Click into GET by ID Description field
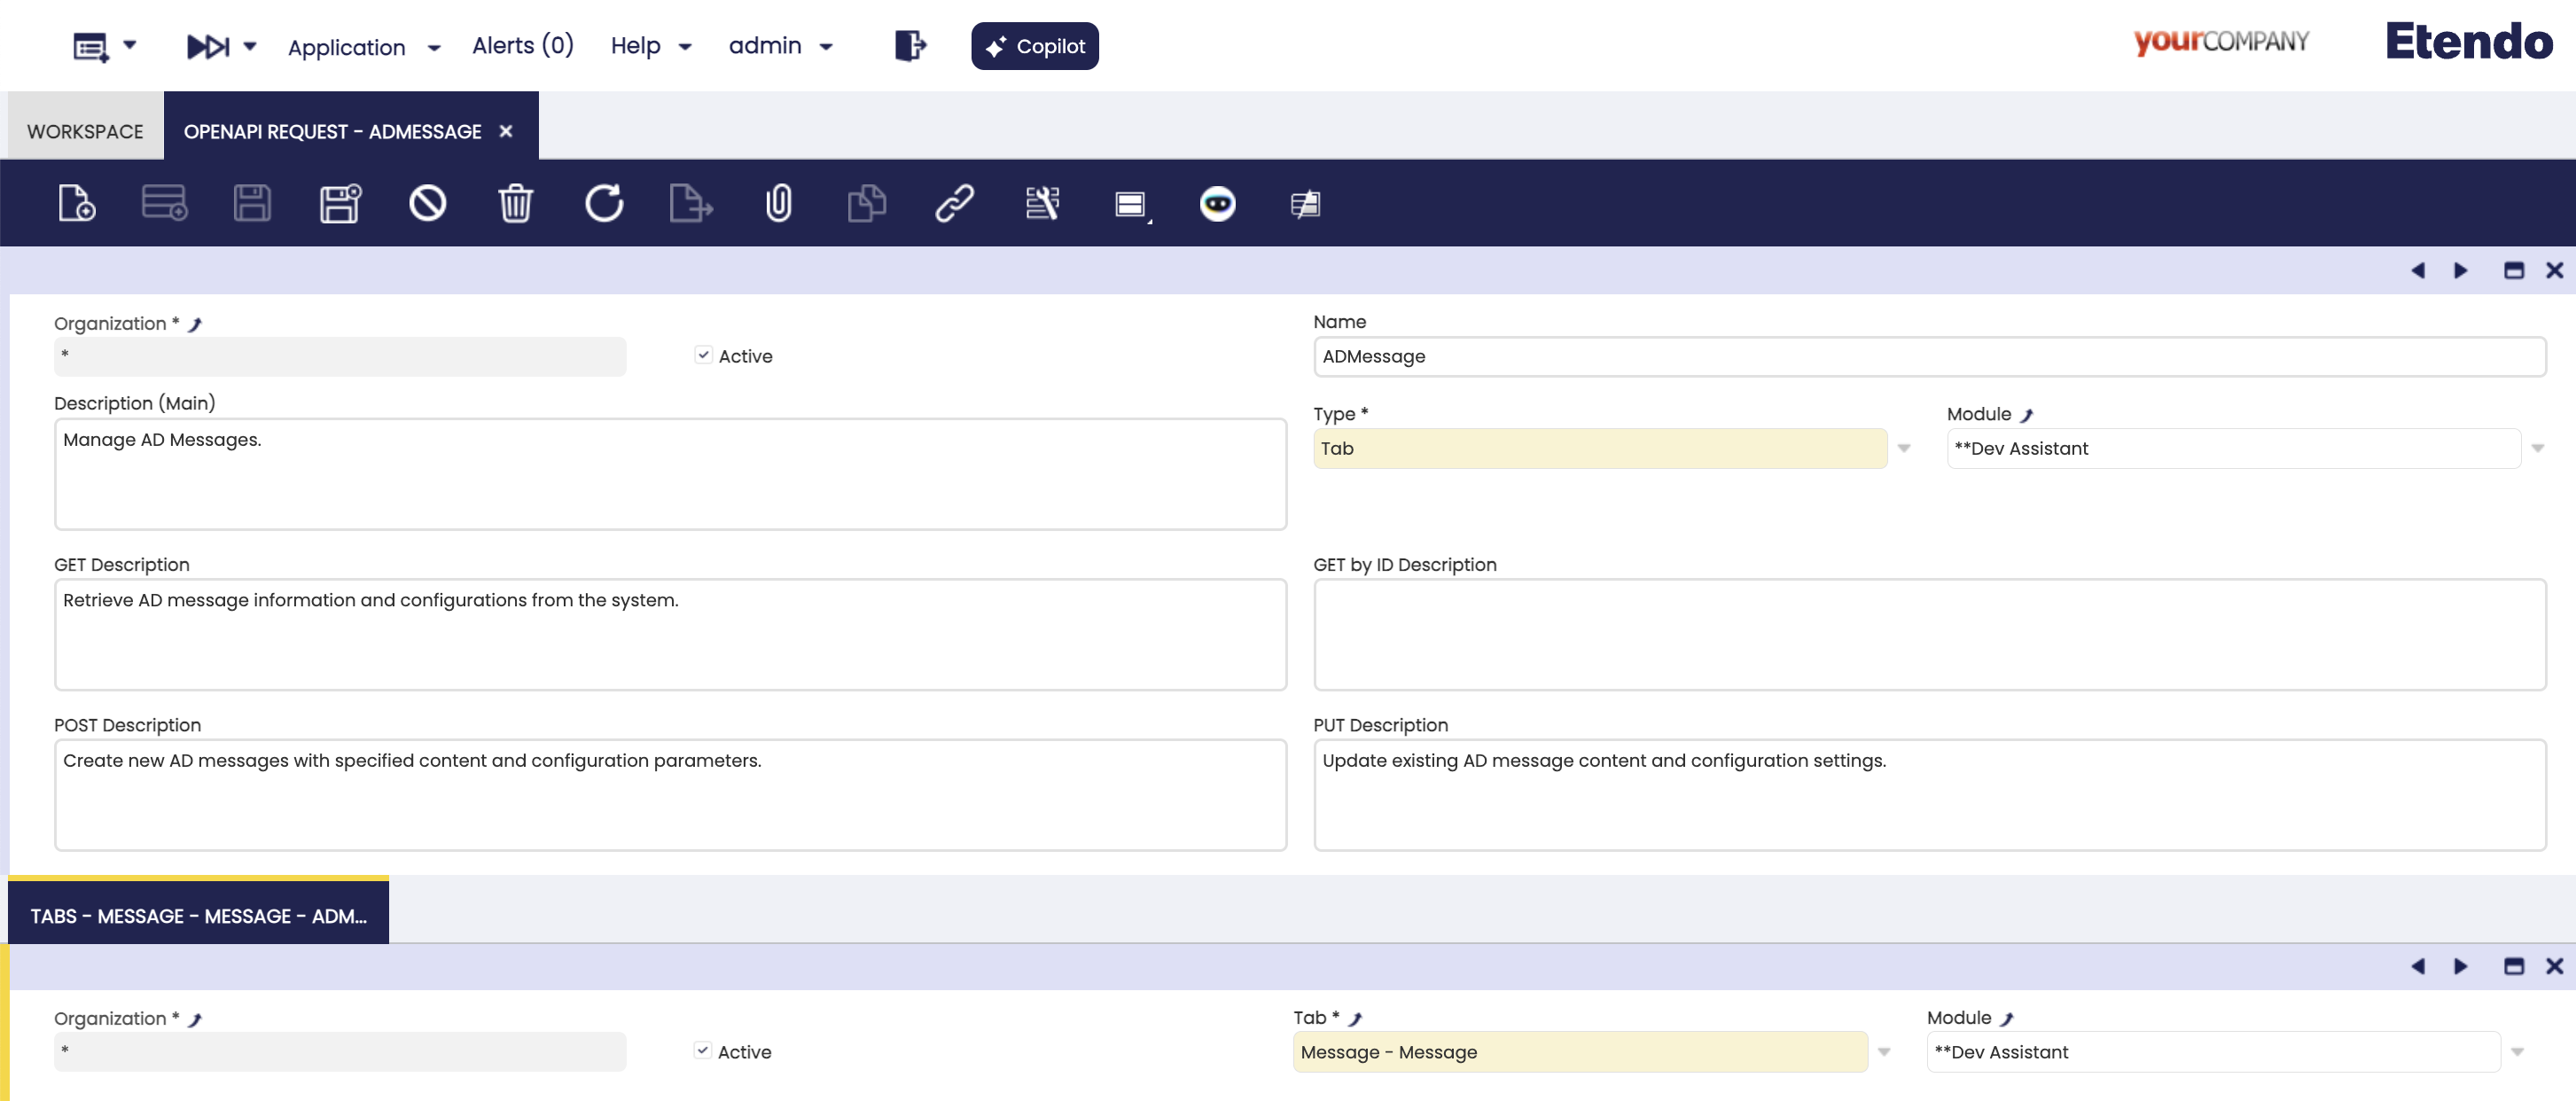Viewport: 2576px width, 1101px height. point(1928,634)
